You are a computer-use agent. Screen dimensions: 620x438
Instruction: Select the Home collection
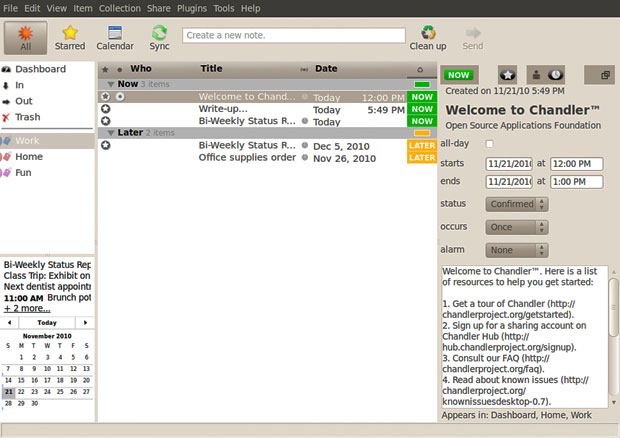point(29,157)
